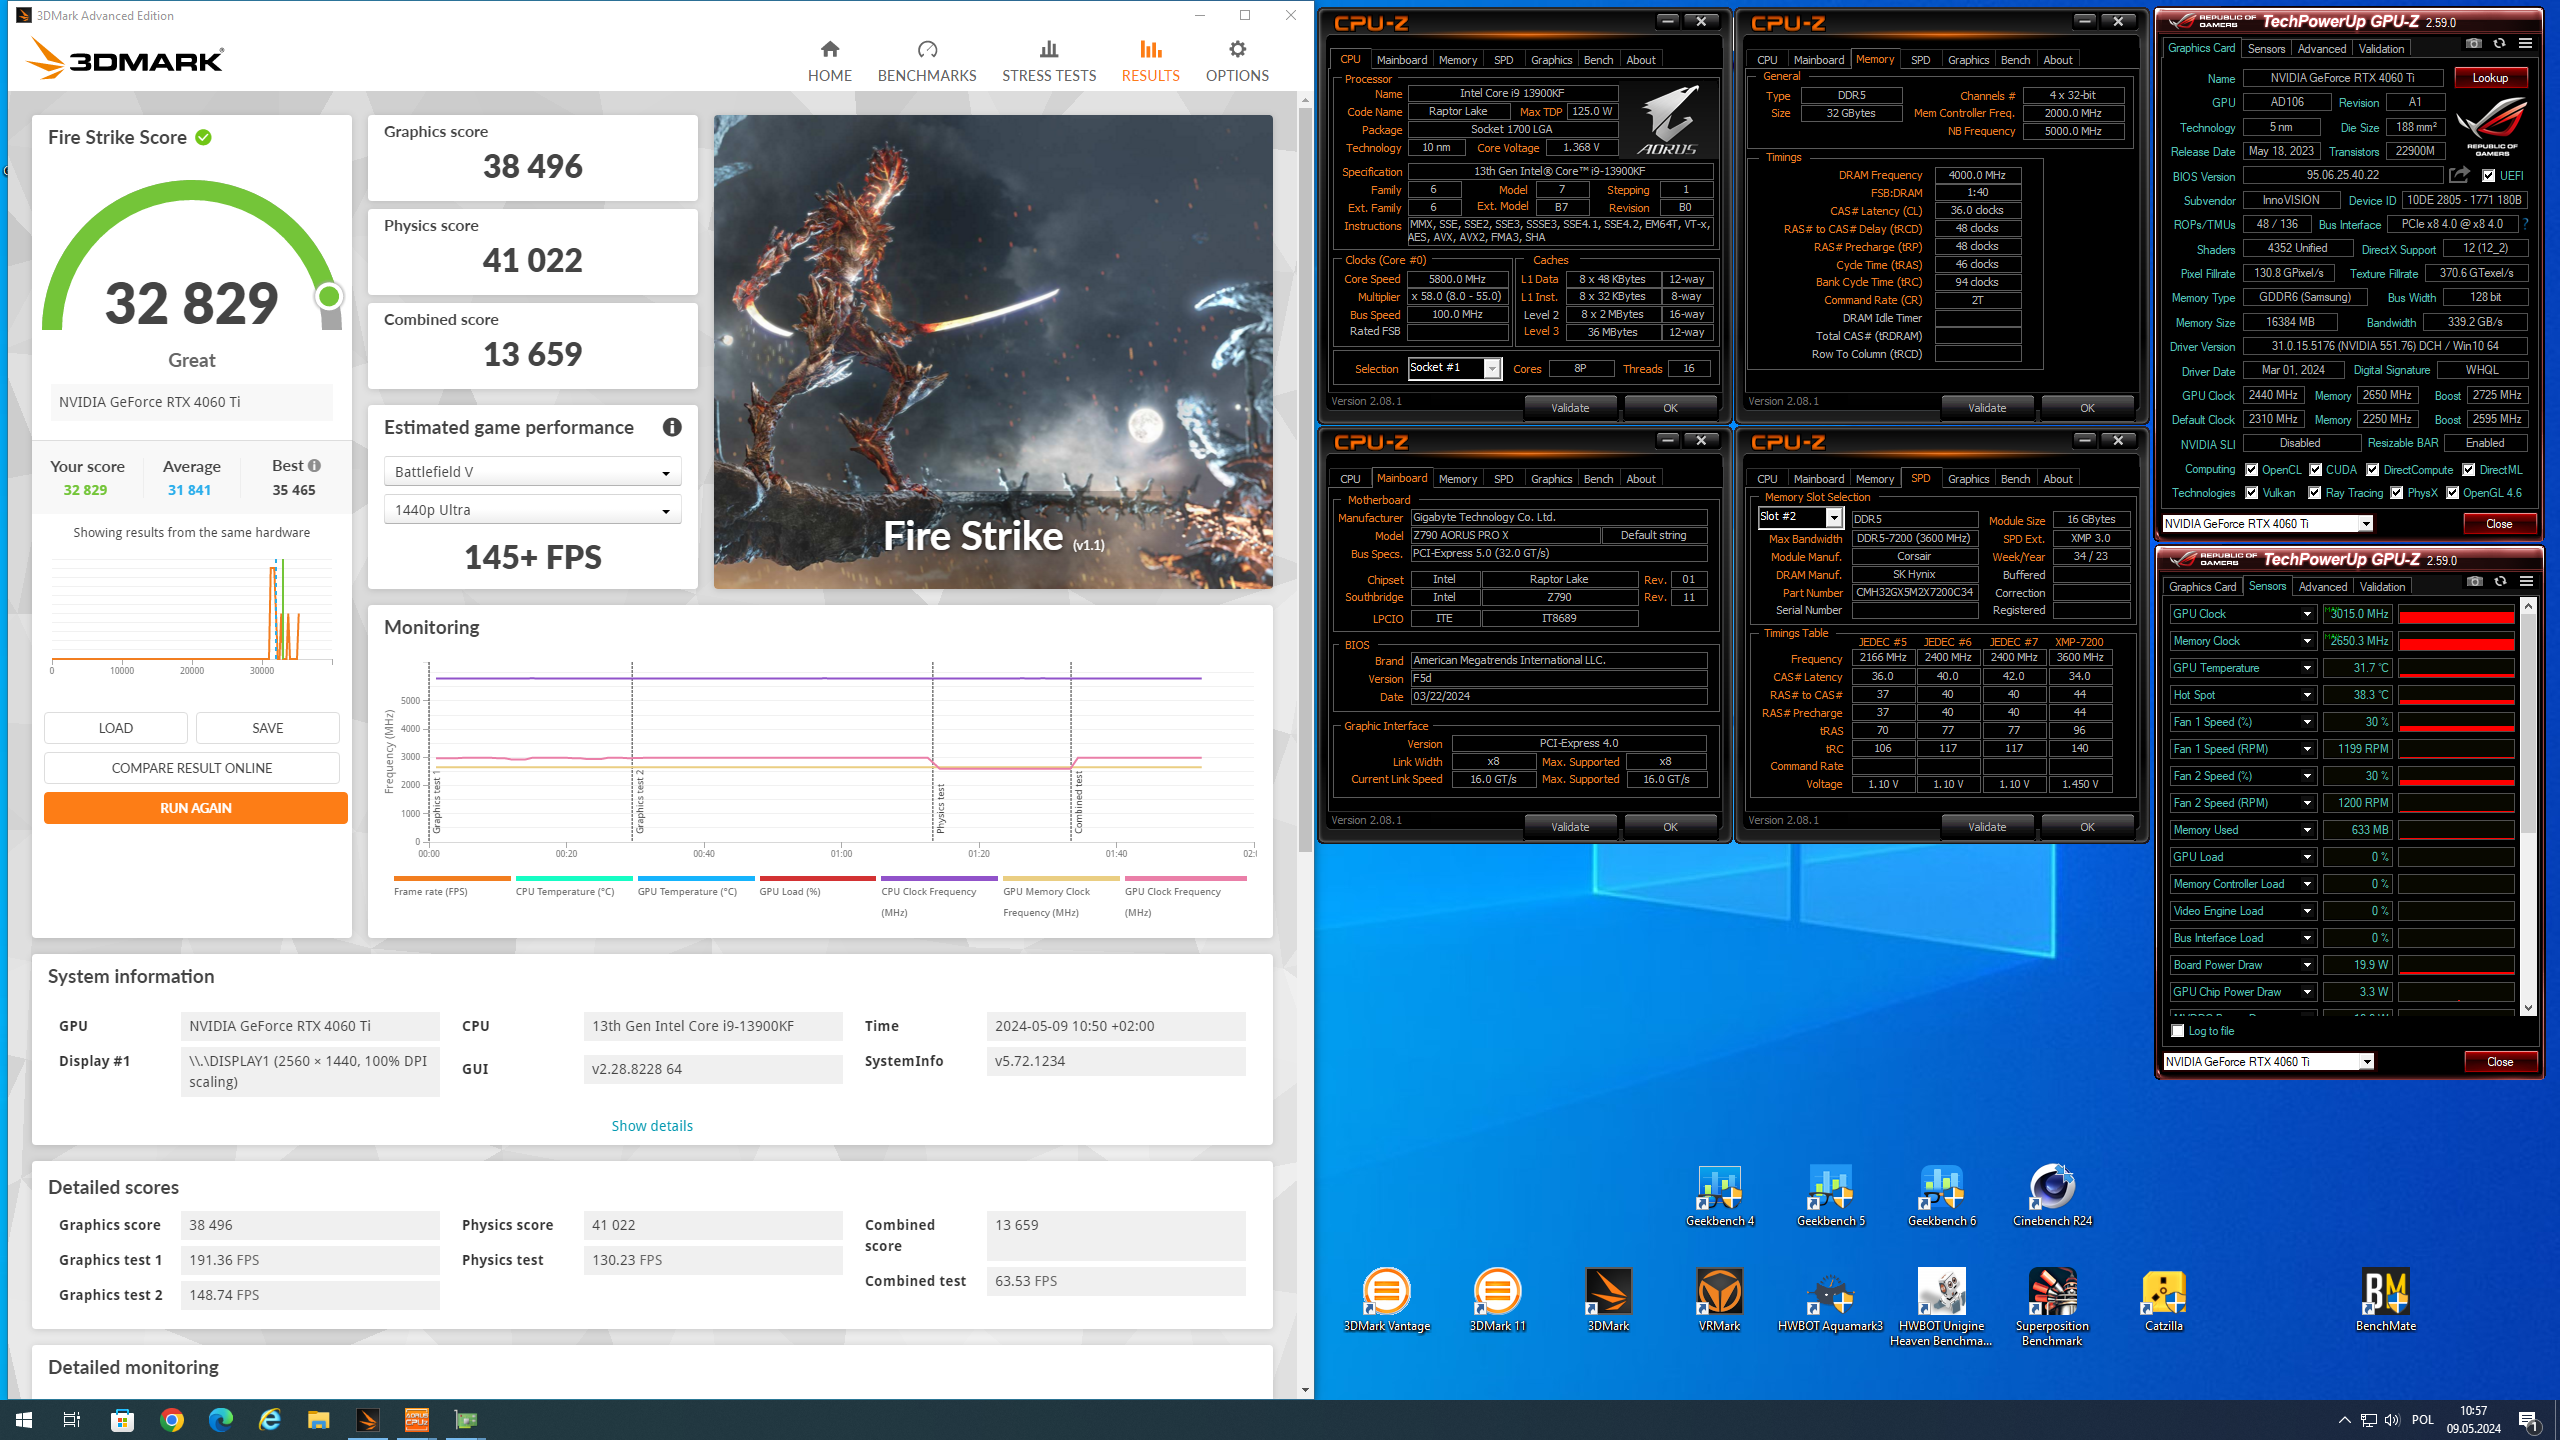
Task: Open 3DMark Vantage desktop shortcut
Action: (x=1386, y=1300)
